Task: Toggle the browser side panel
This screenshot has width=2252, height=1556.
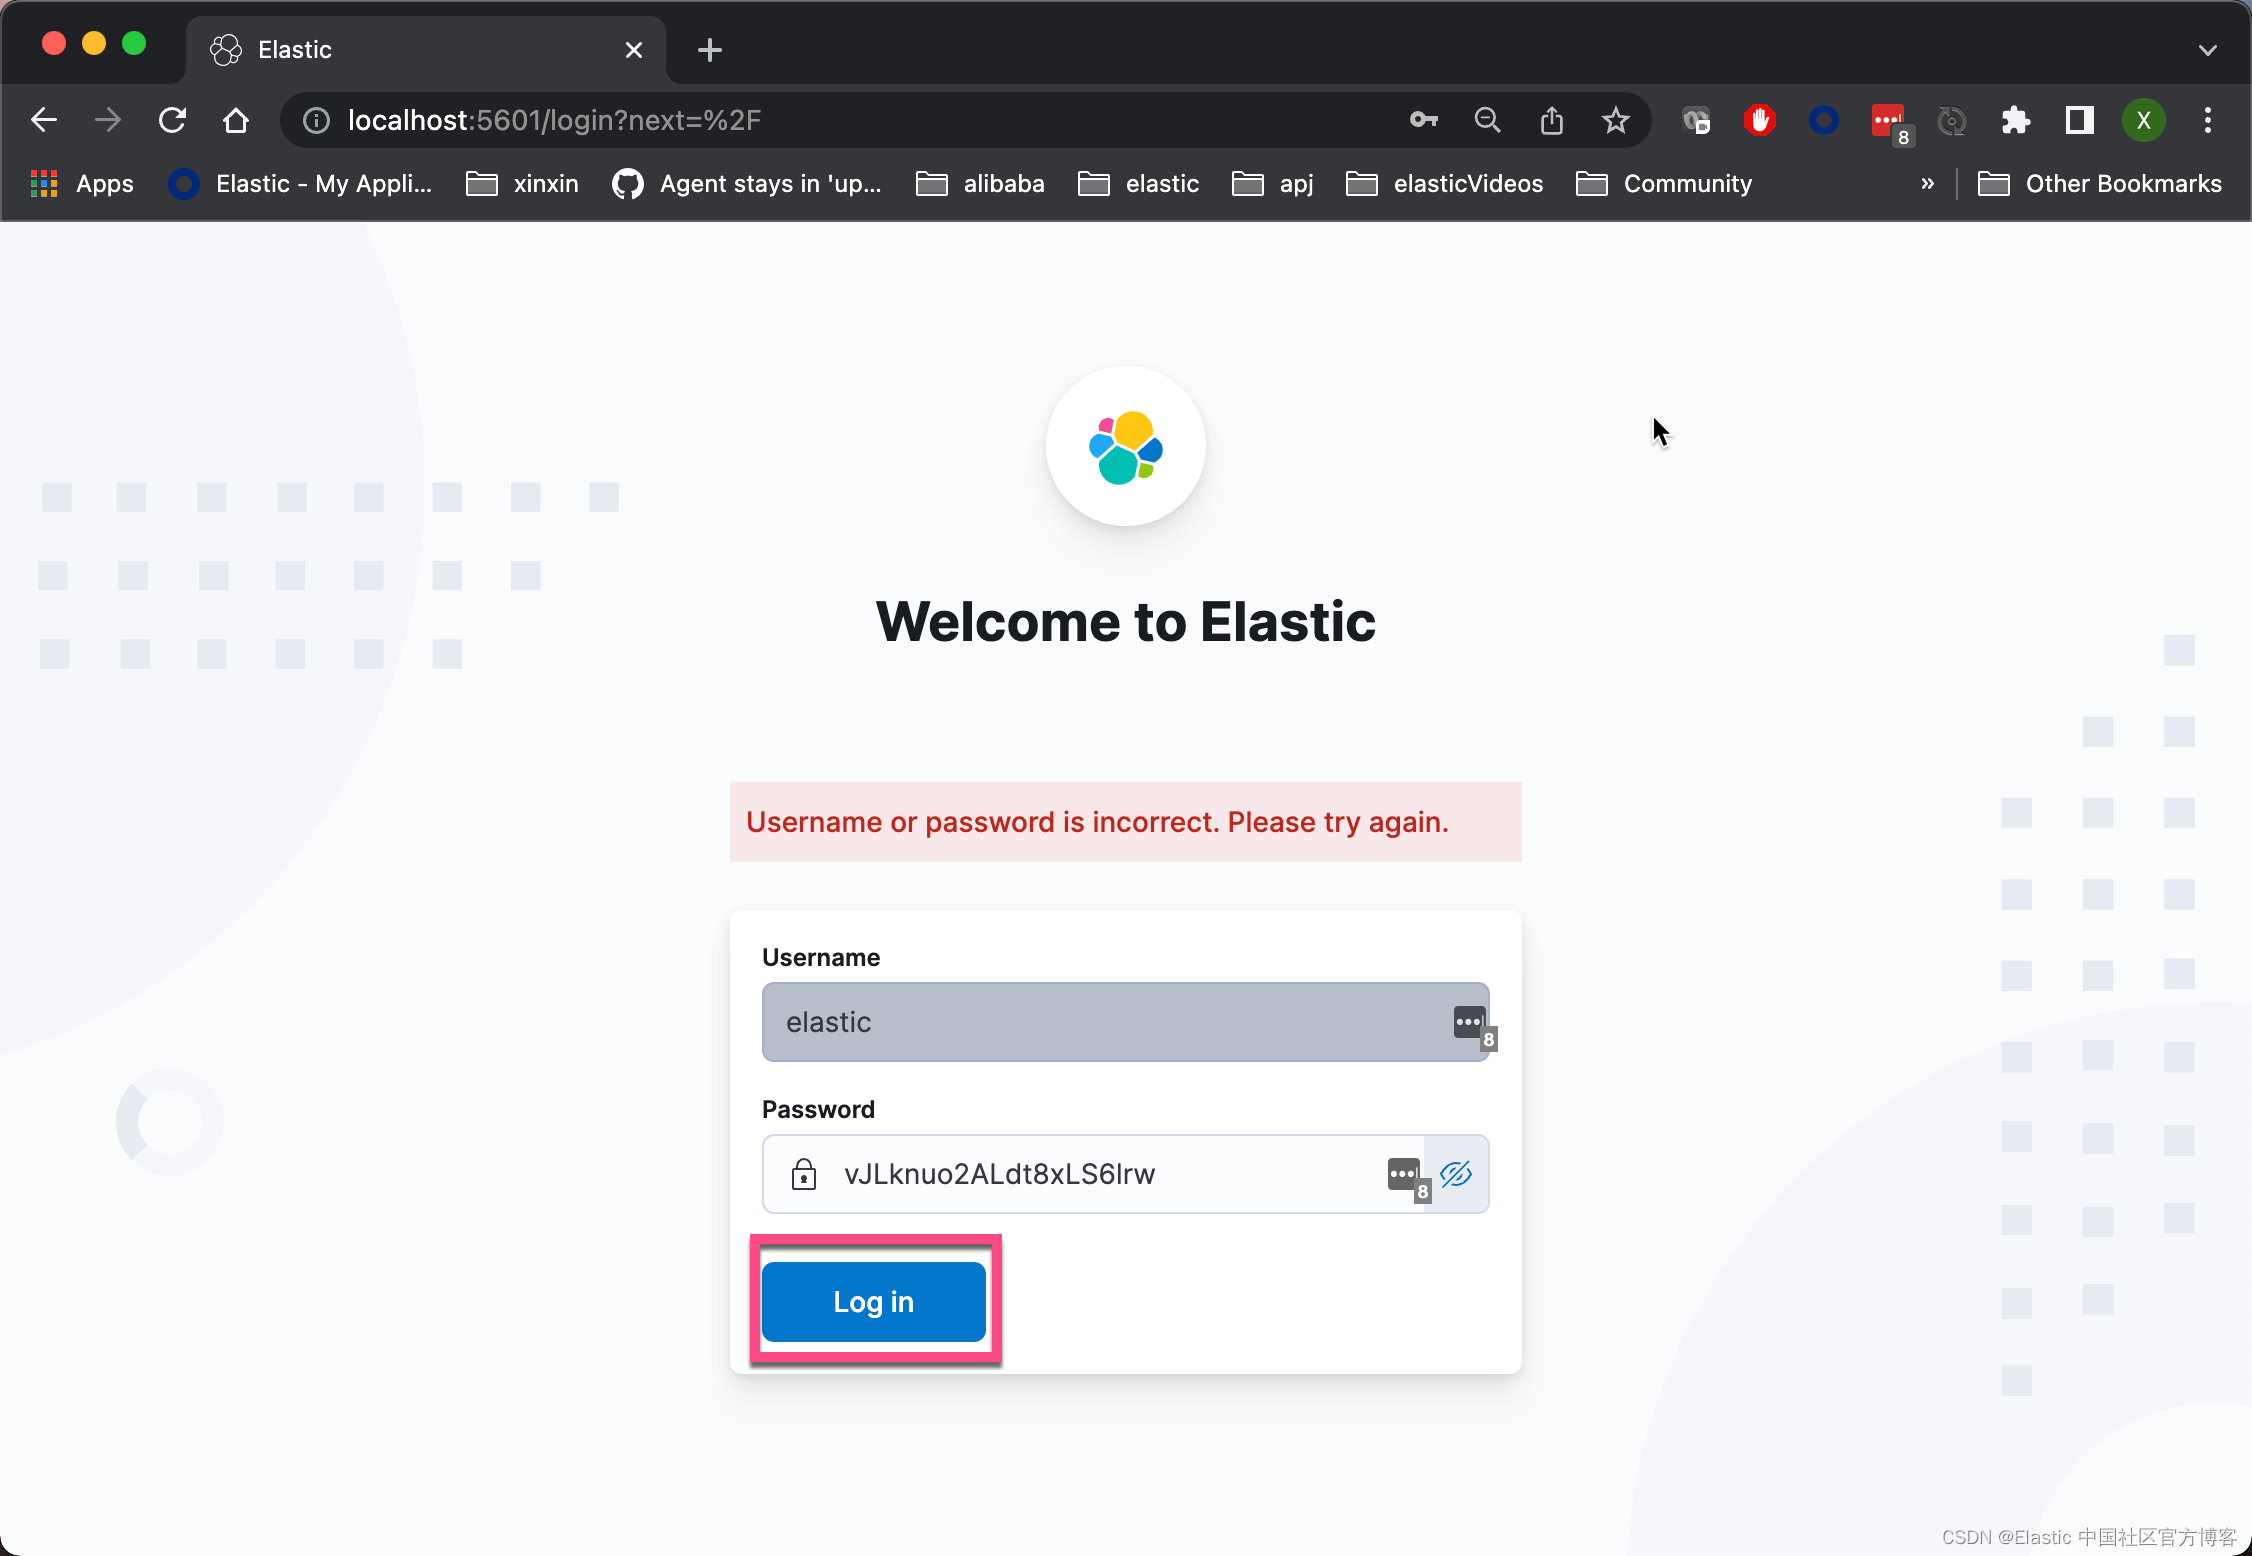Action: (x=2079, y=121)
